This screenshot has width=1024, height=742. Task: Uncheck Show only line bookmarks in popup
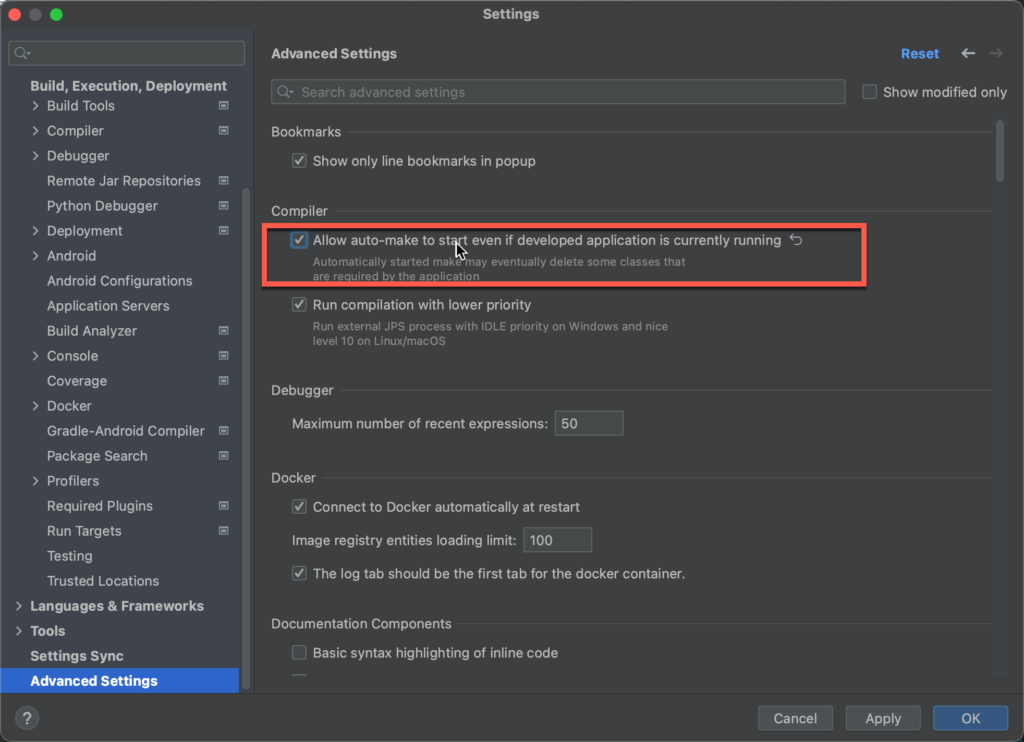tap(299, 161)
